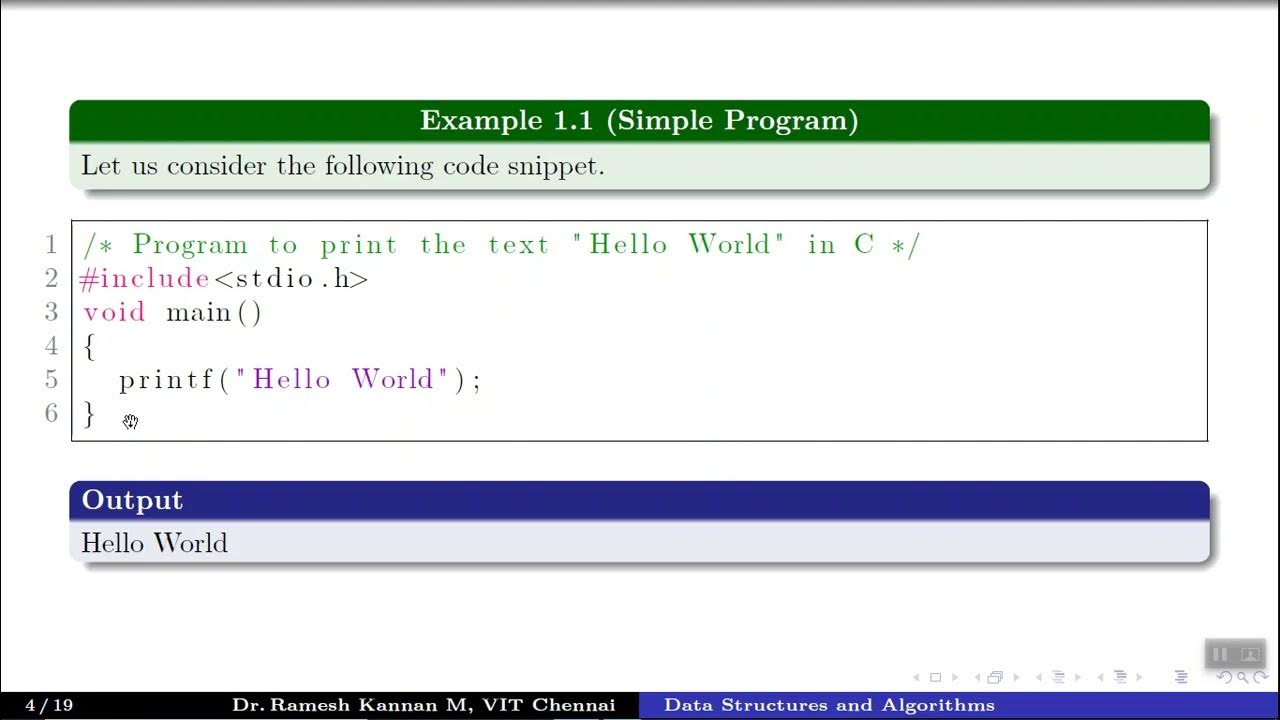Click the Hello World output text
This screenshot has width=1280, height=720.
(x=154, y=543)
